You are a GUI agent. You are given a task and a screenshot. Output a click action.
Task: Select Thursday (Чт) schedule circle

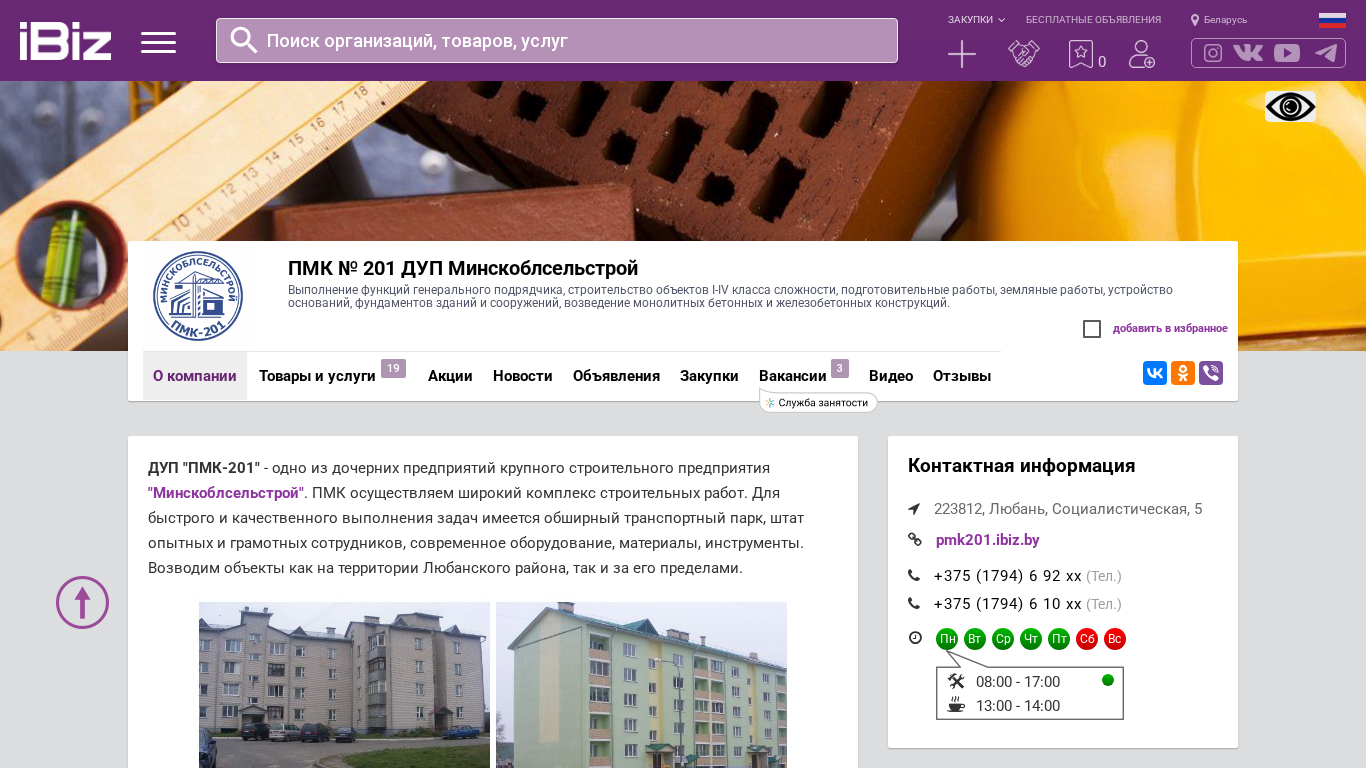(x=1031, y=639)
